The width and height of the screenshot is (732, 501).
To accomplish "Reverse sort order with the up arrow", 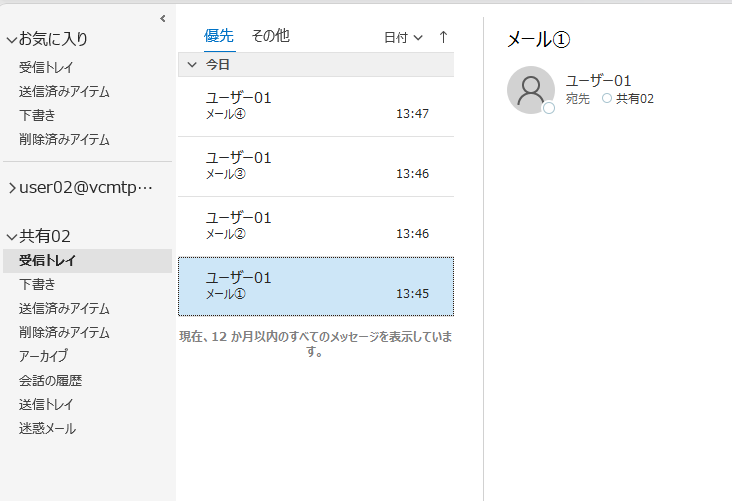I will pyautogui.click(x=443, y=37).
